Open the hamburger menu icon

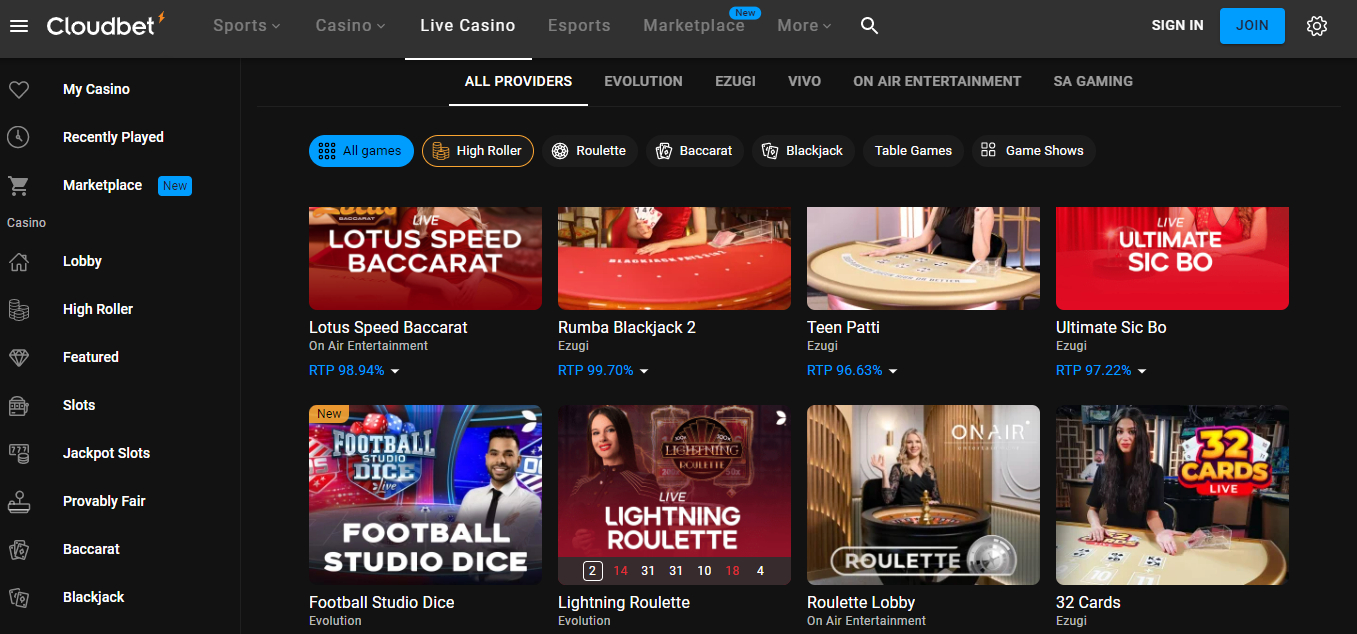tap(18, 26)
